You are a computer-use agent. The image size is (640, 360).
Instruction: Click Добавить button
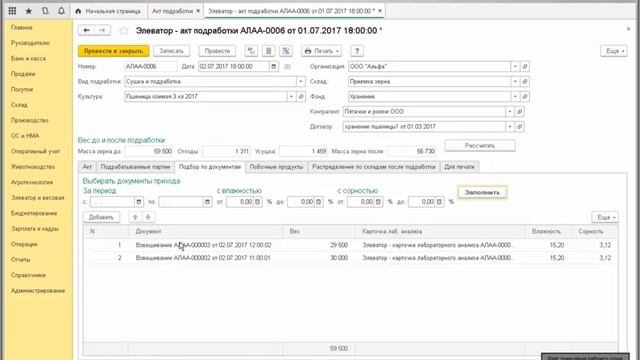101,217
